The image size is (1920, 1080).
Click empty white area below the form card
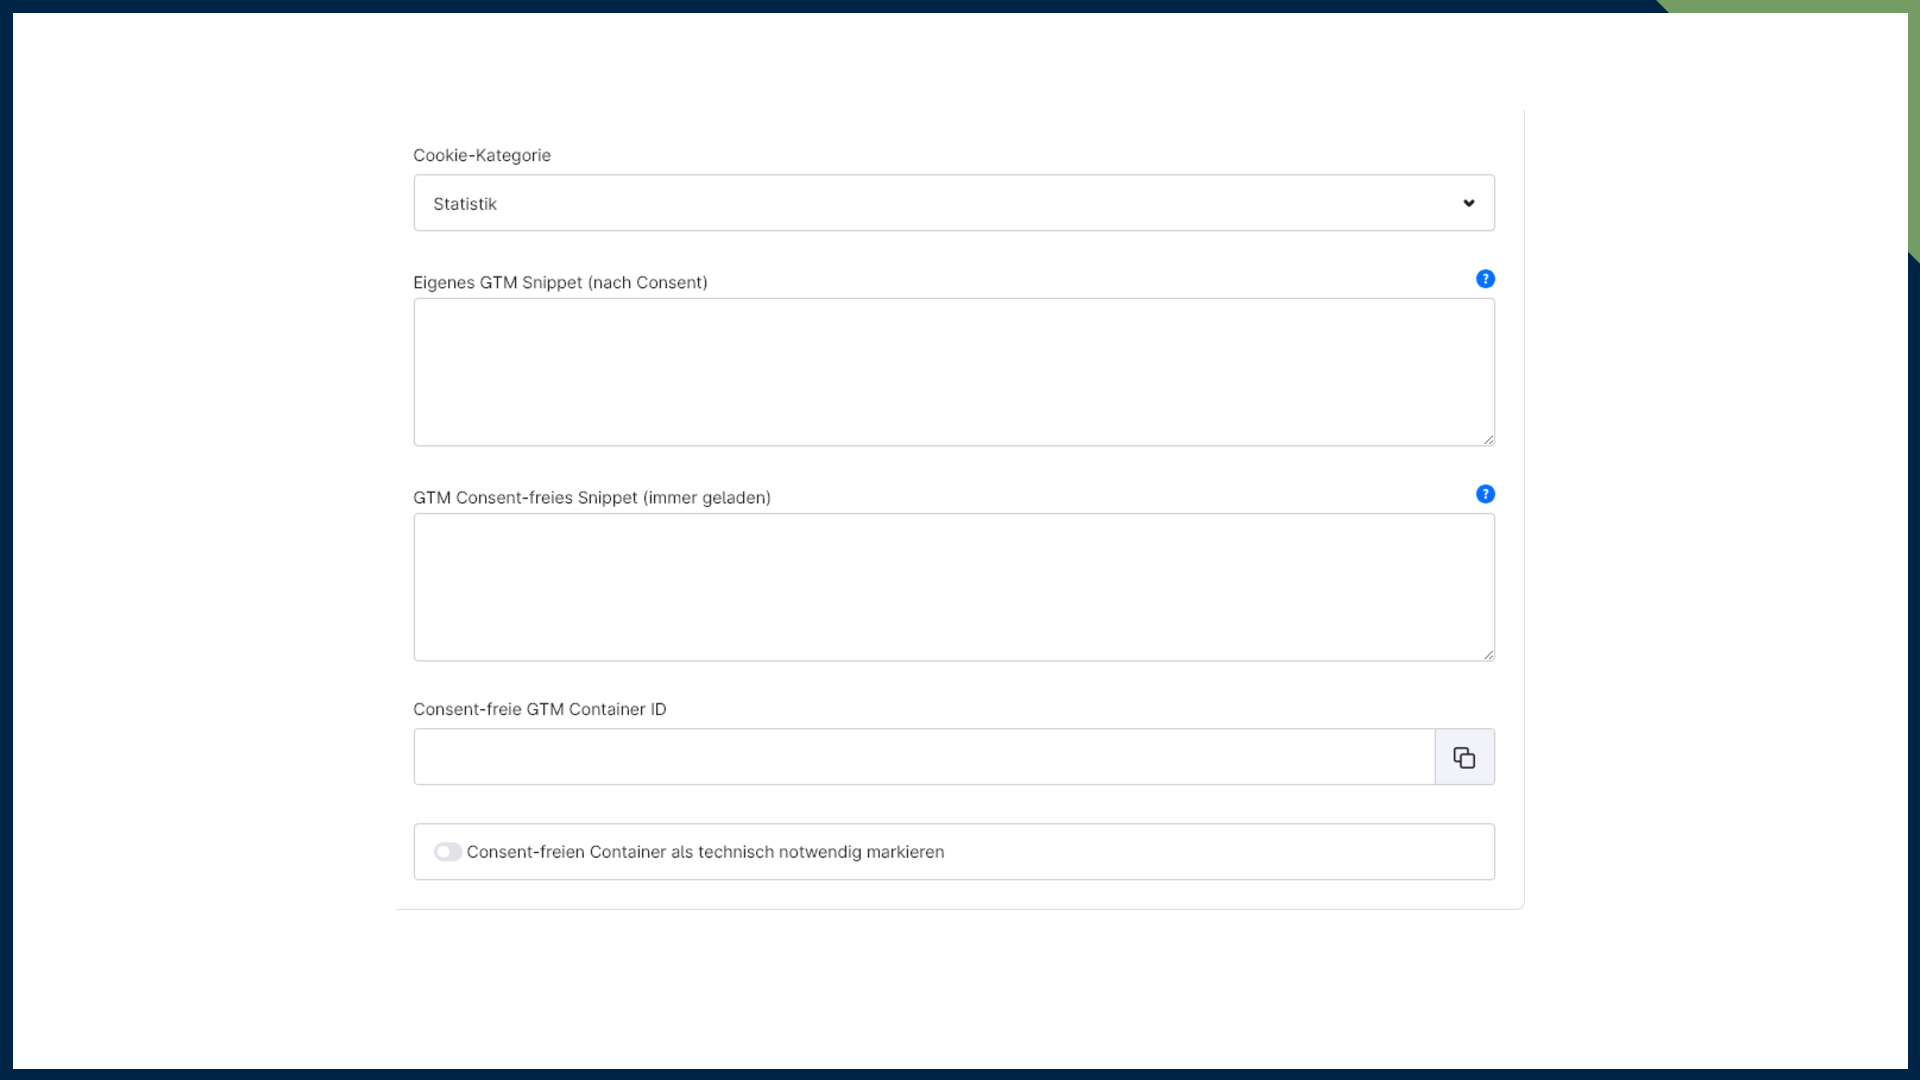point(960,990)
